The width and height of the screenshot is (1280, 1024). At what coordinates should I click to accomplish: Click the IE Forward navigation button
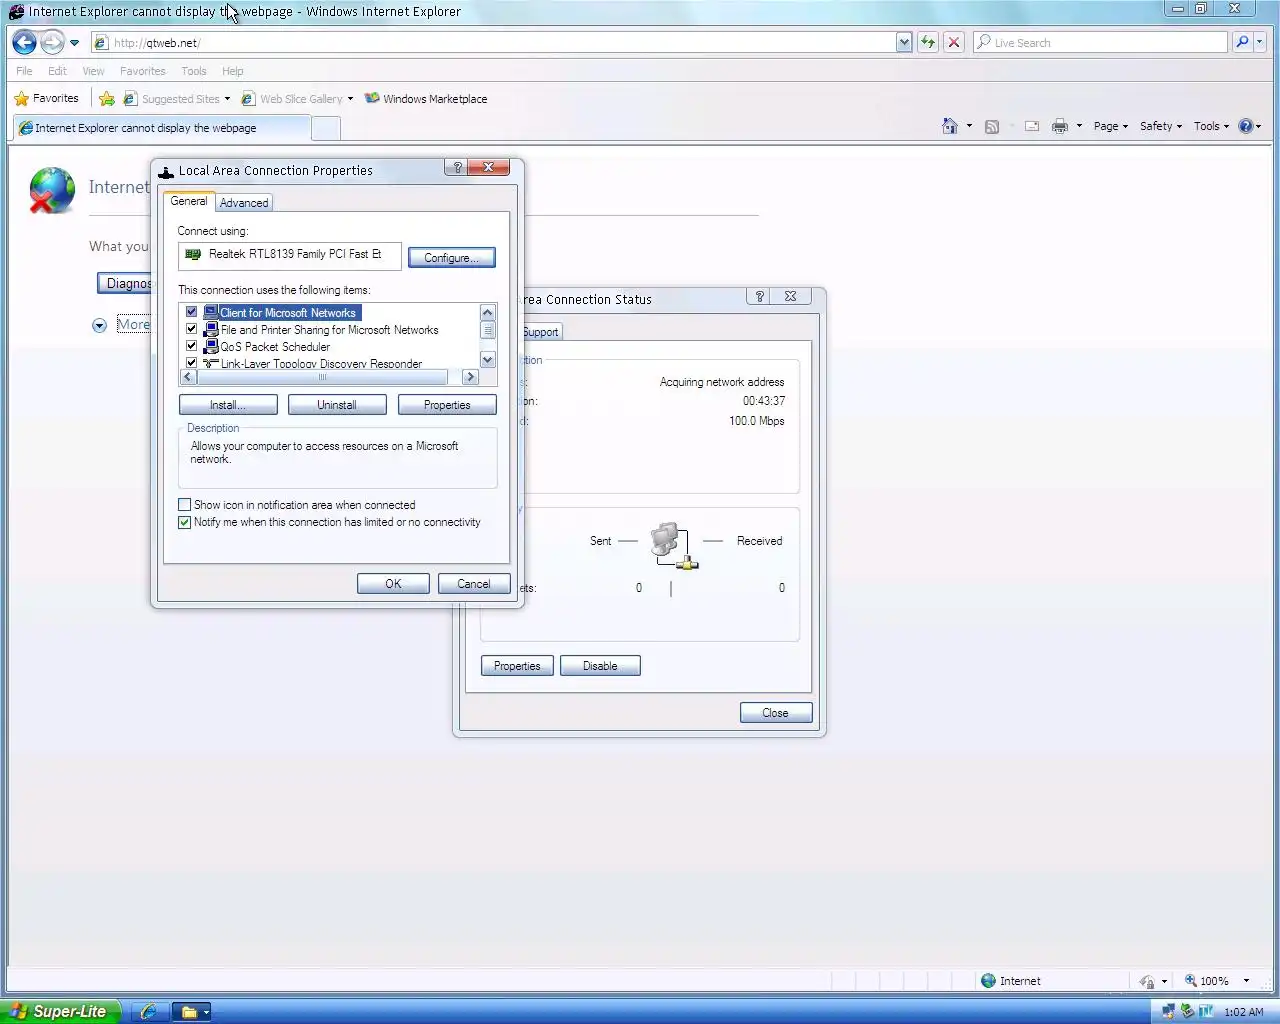[52, 42]
